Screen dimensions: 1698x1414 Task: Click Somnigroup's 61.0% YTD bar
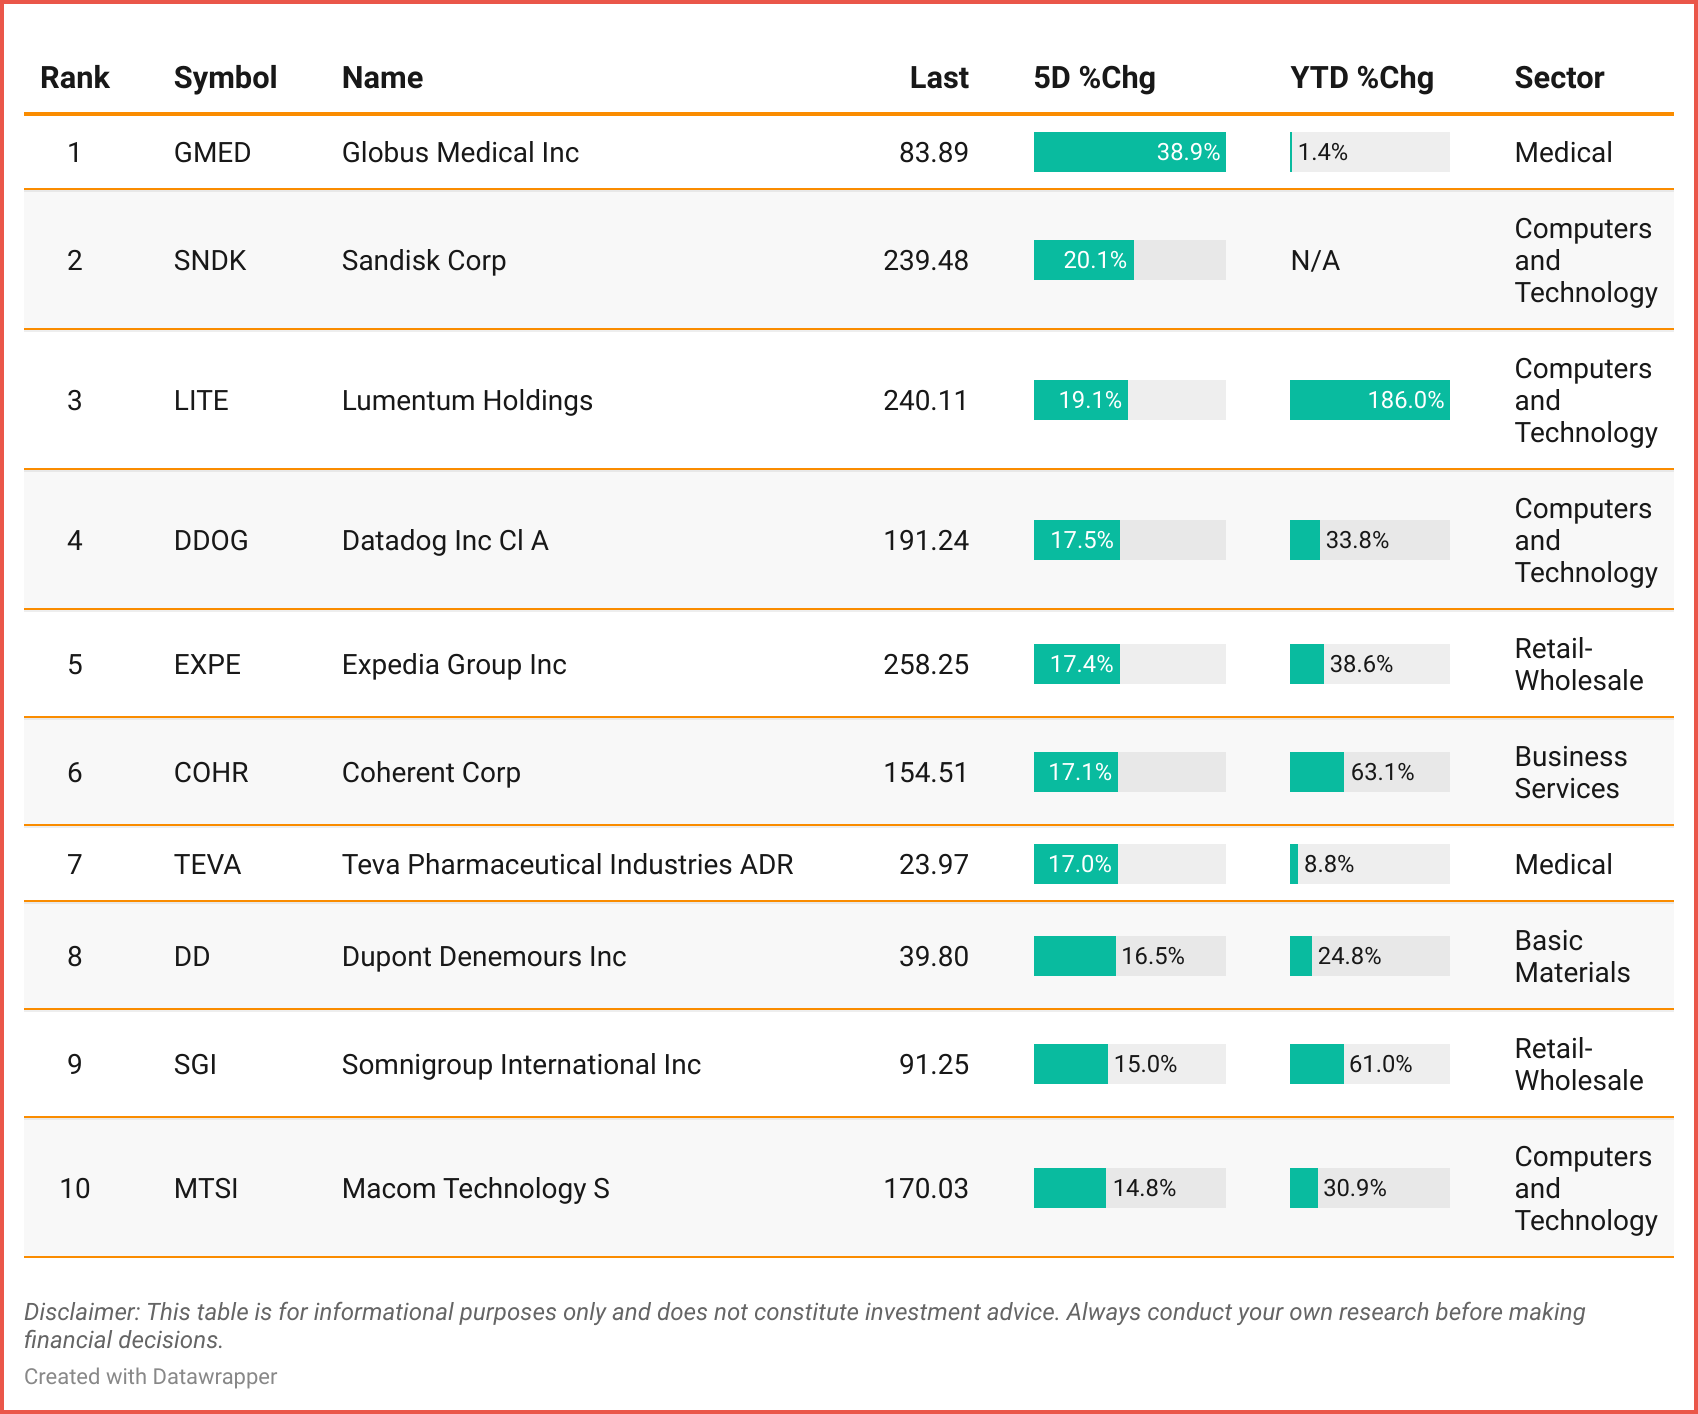1317,1065
